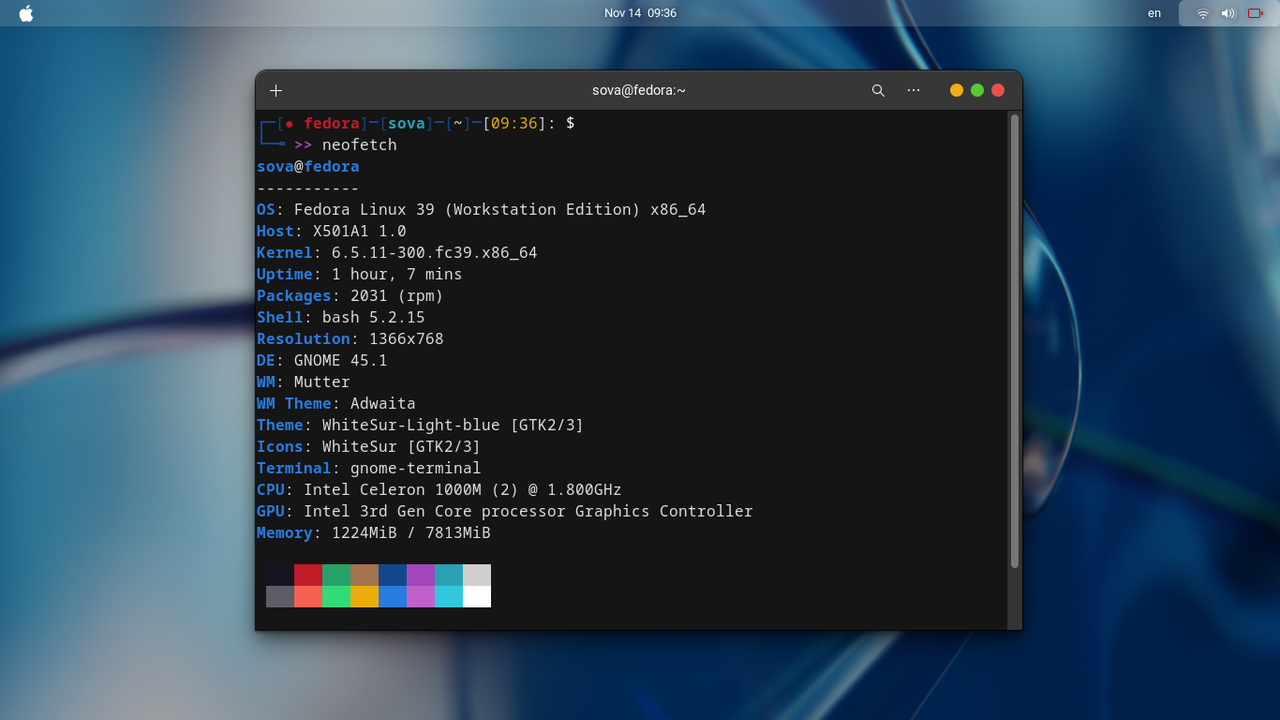Click the pink-violet block in bottom row
The image size is (1280, 720).
point(421,596)
